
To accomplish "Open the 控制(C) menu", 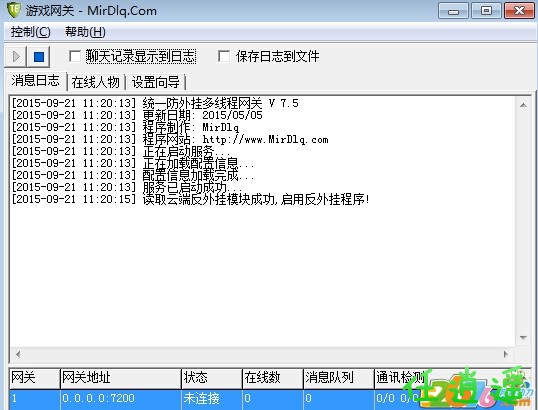I will 31,32.
